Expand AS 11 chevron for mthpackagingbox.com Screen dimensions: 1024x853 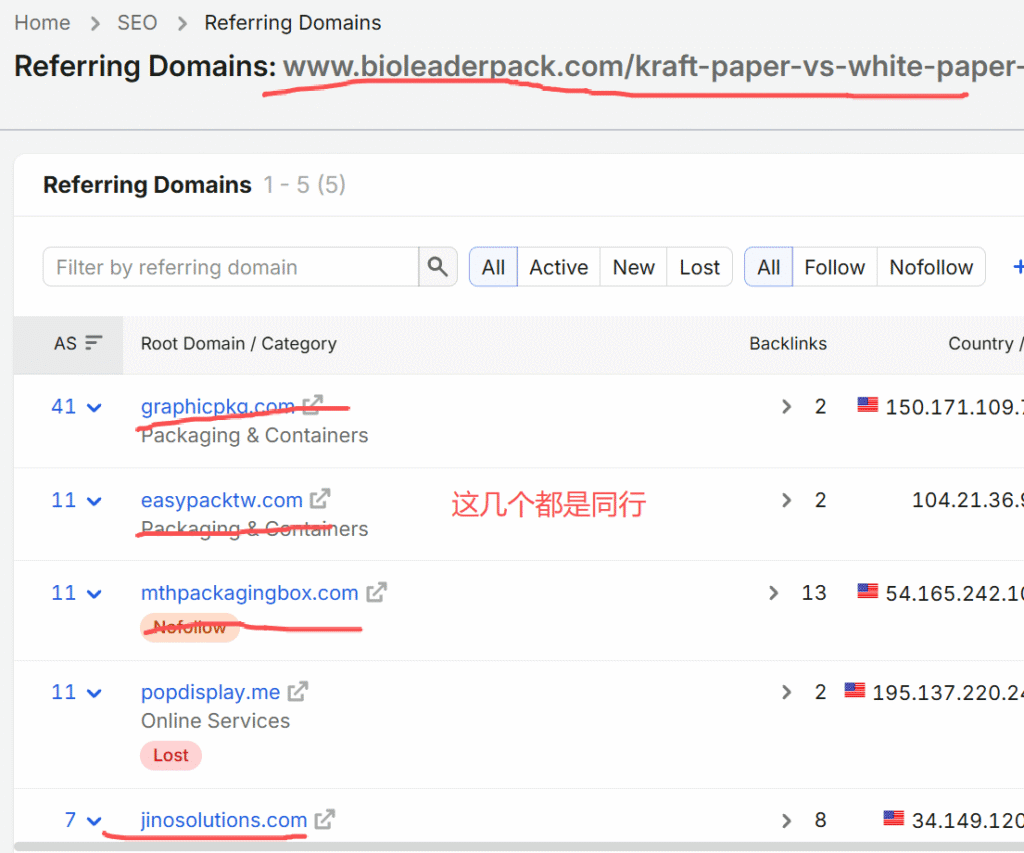coord(94,594)
